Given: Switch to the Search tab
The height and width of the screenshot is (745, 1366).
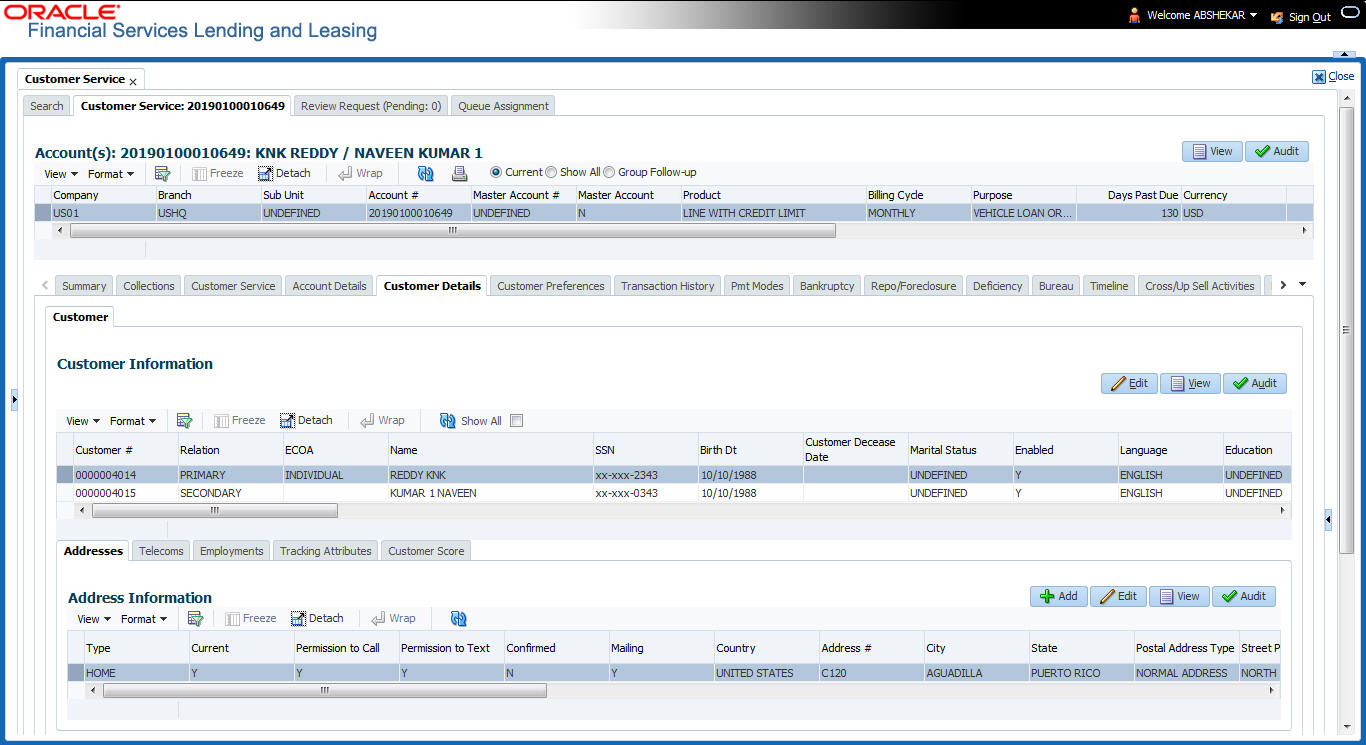Looking at the screenshot, I should tap(47, 106).
